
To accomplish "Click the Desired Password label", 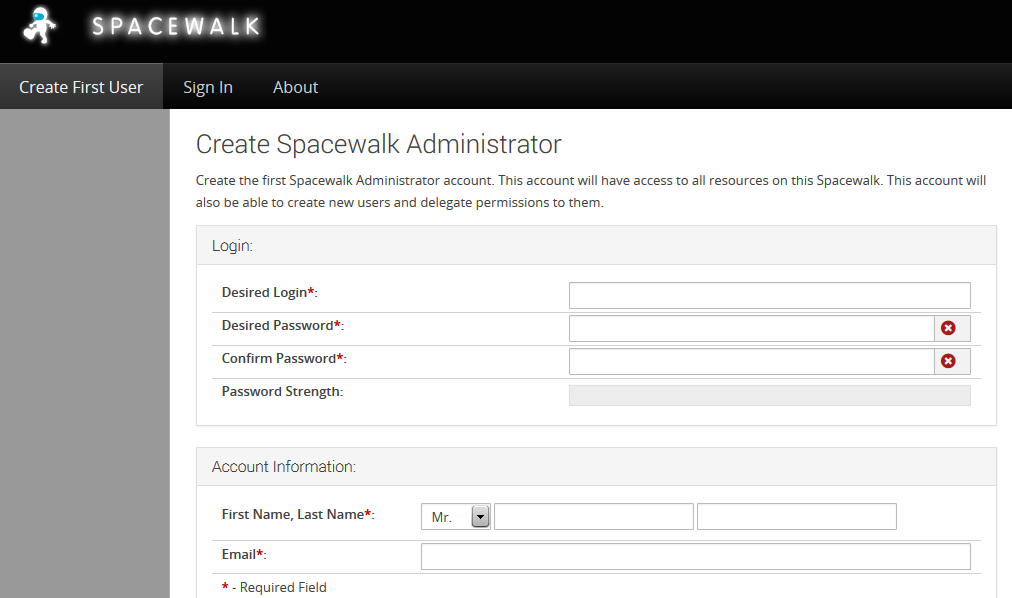I will coord(283,325).
